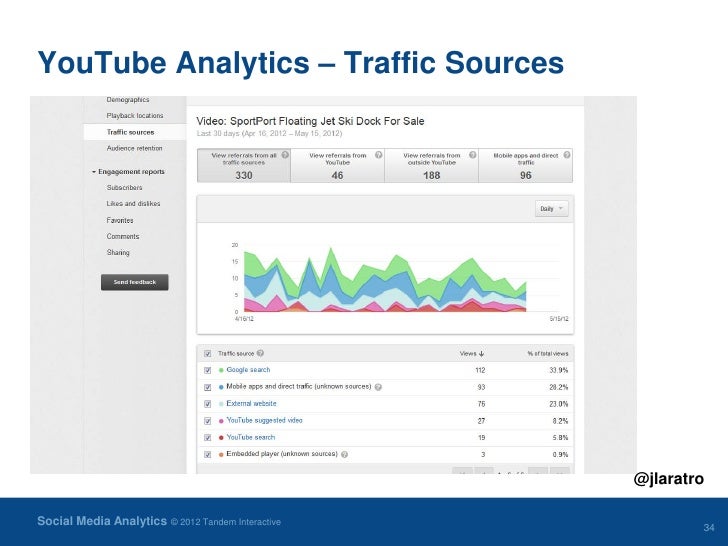Uncheck Embedded player checkbox
Screen dimensions: 728x546
[208, 454]
